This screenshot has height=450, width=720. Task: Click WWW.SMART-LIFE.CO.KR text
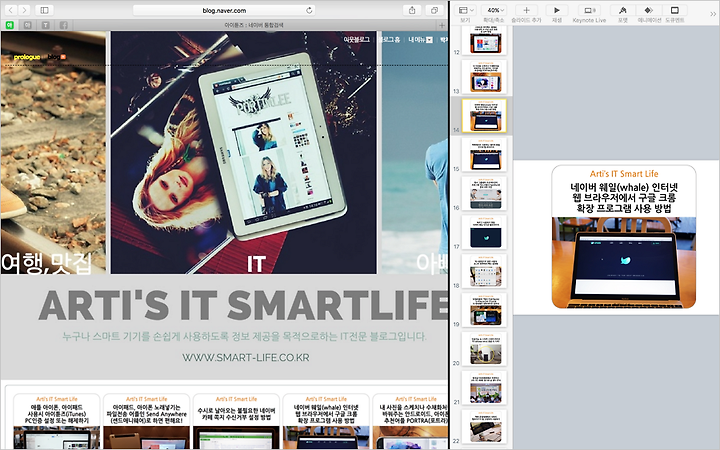246,357
